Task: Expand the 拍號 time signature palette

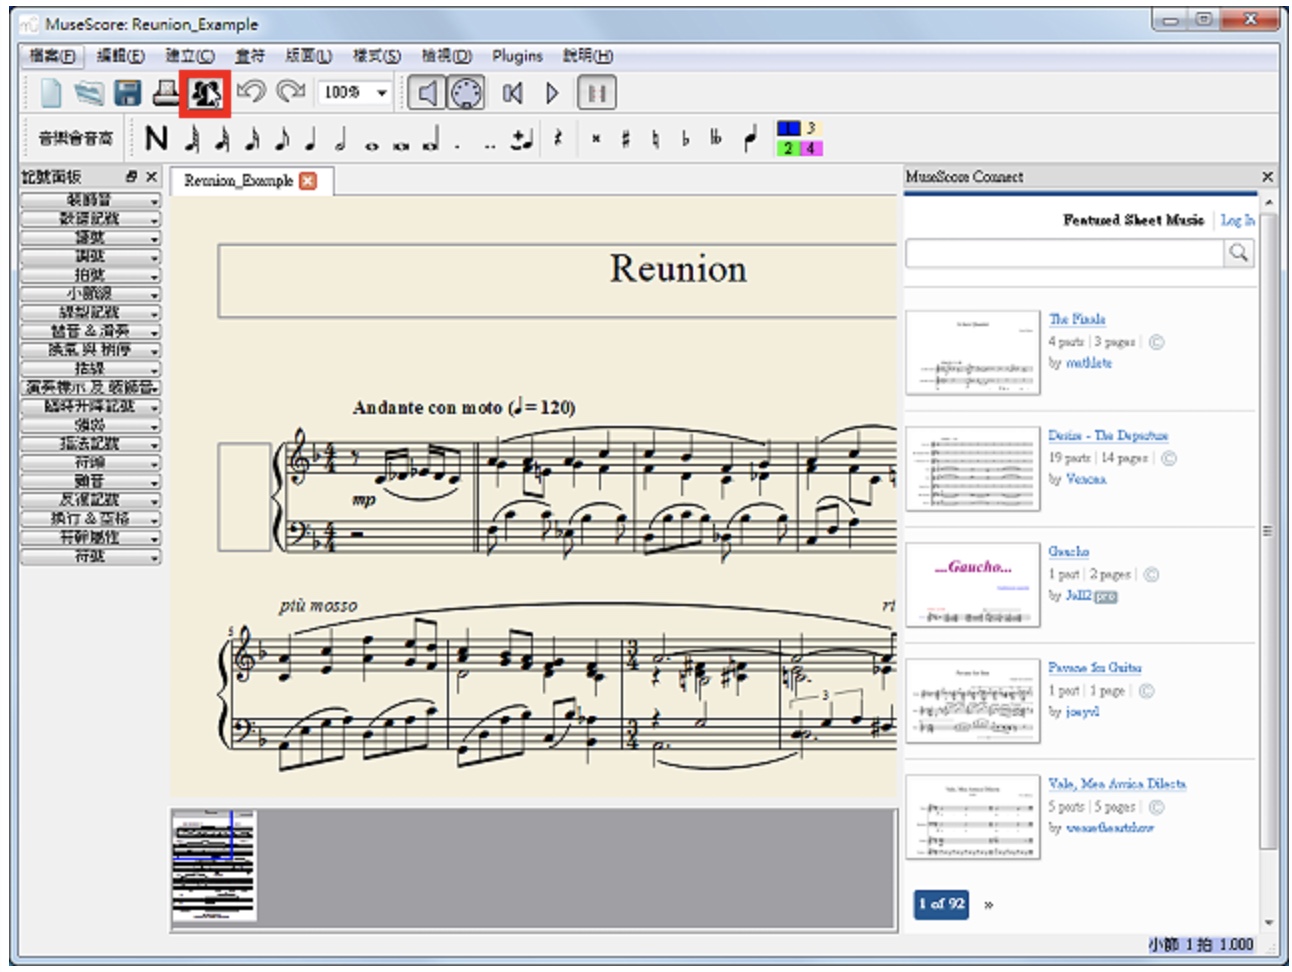Action: click(91, 275)
